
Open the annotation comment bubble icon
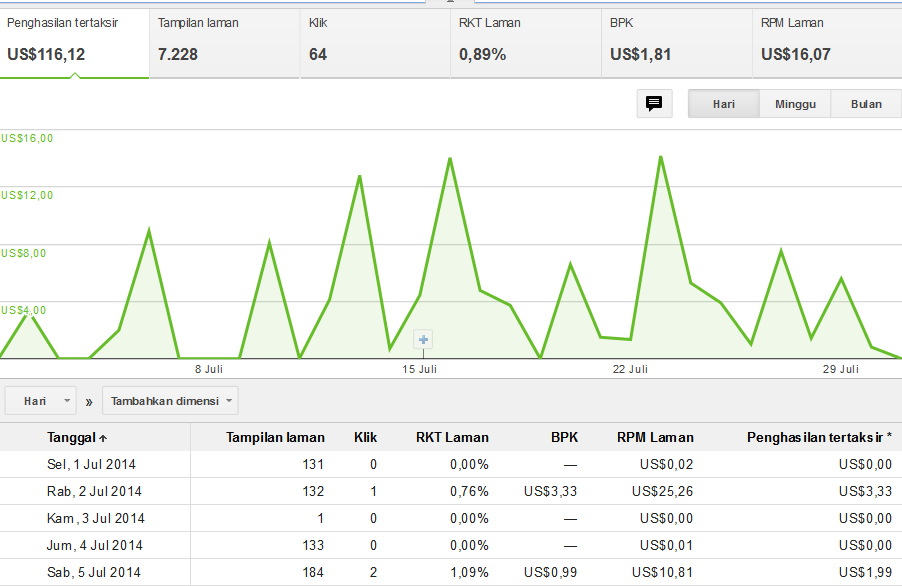(655, 103)
